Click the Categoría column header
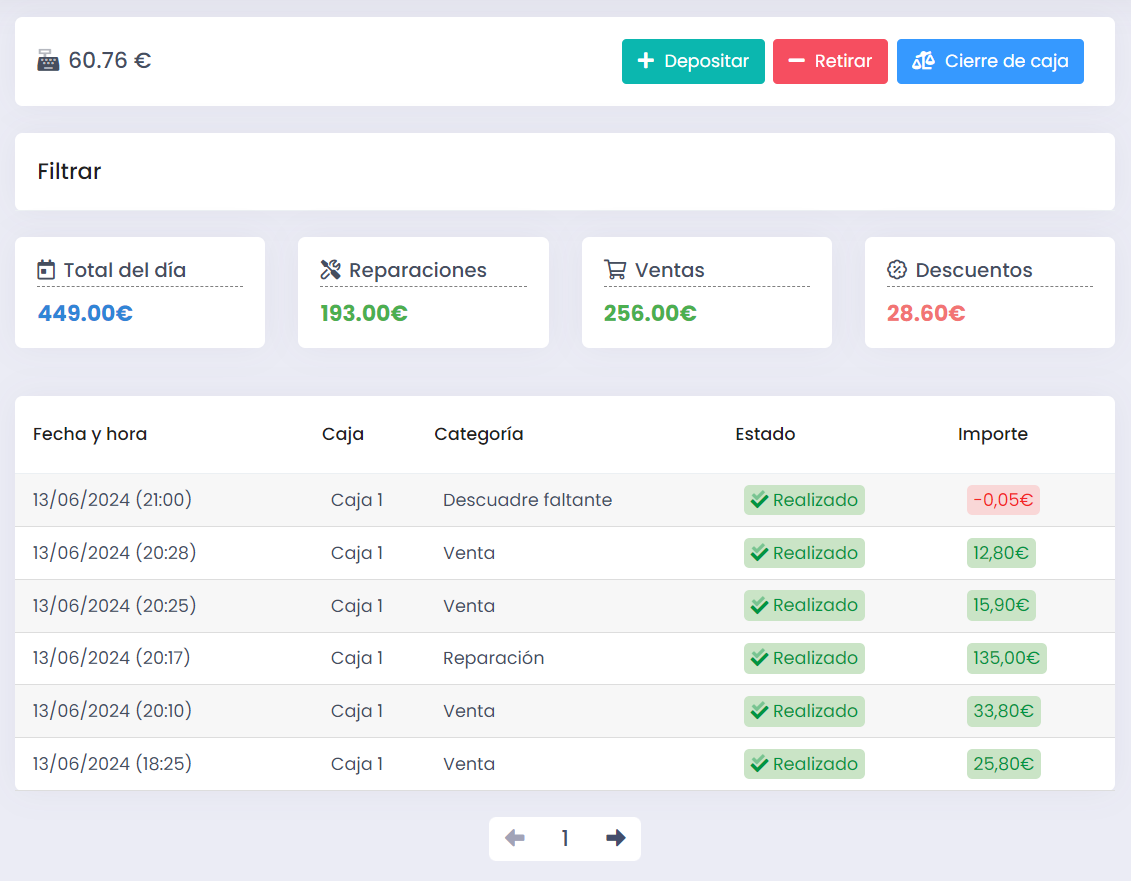The image size is (1131, 881). click(x=478, y=434)
